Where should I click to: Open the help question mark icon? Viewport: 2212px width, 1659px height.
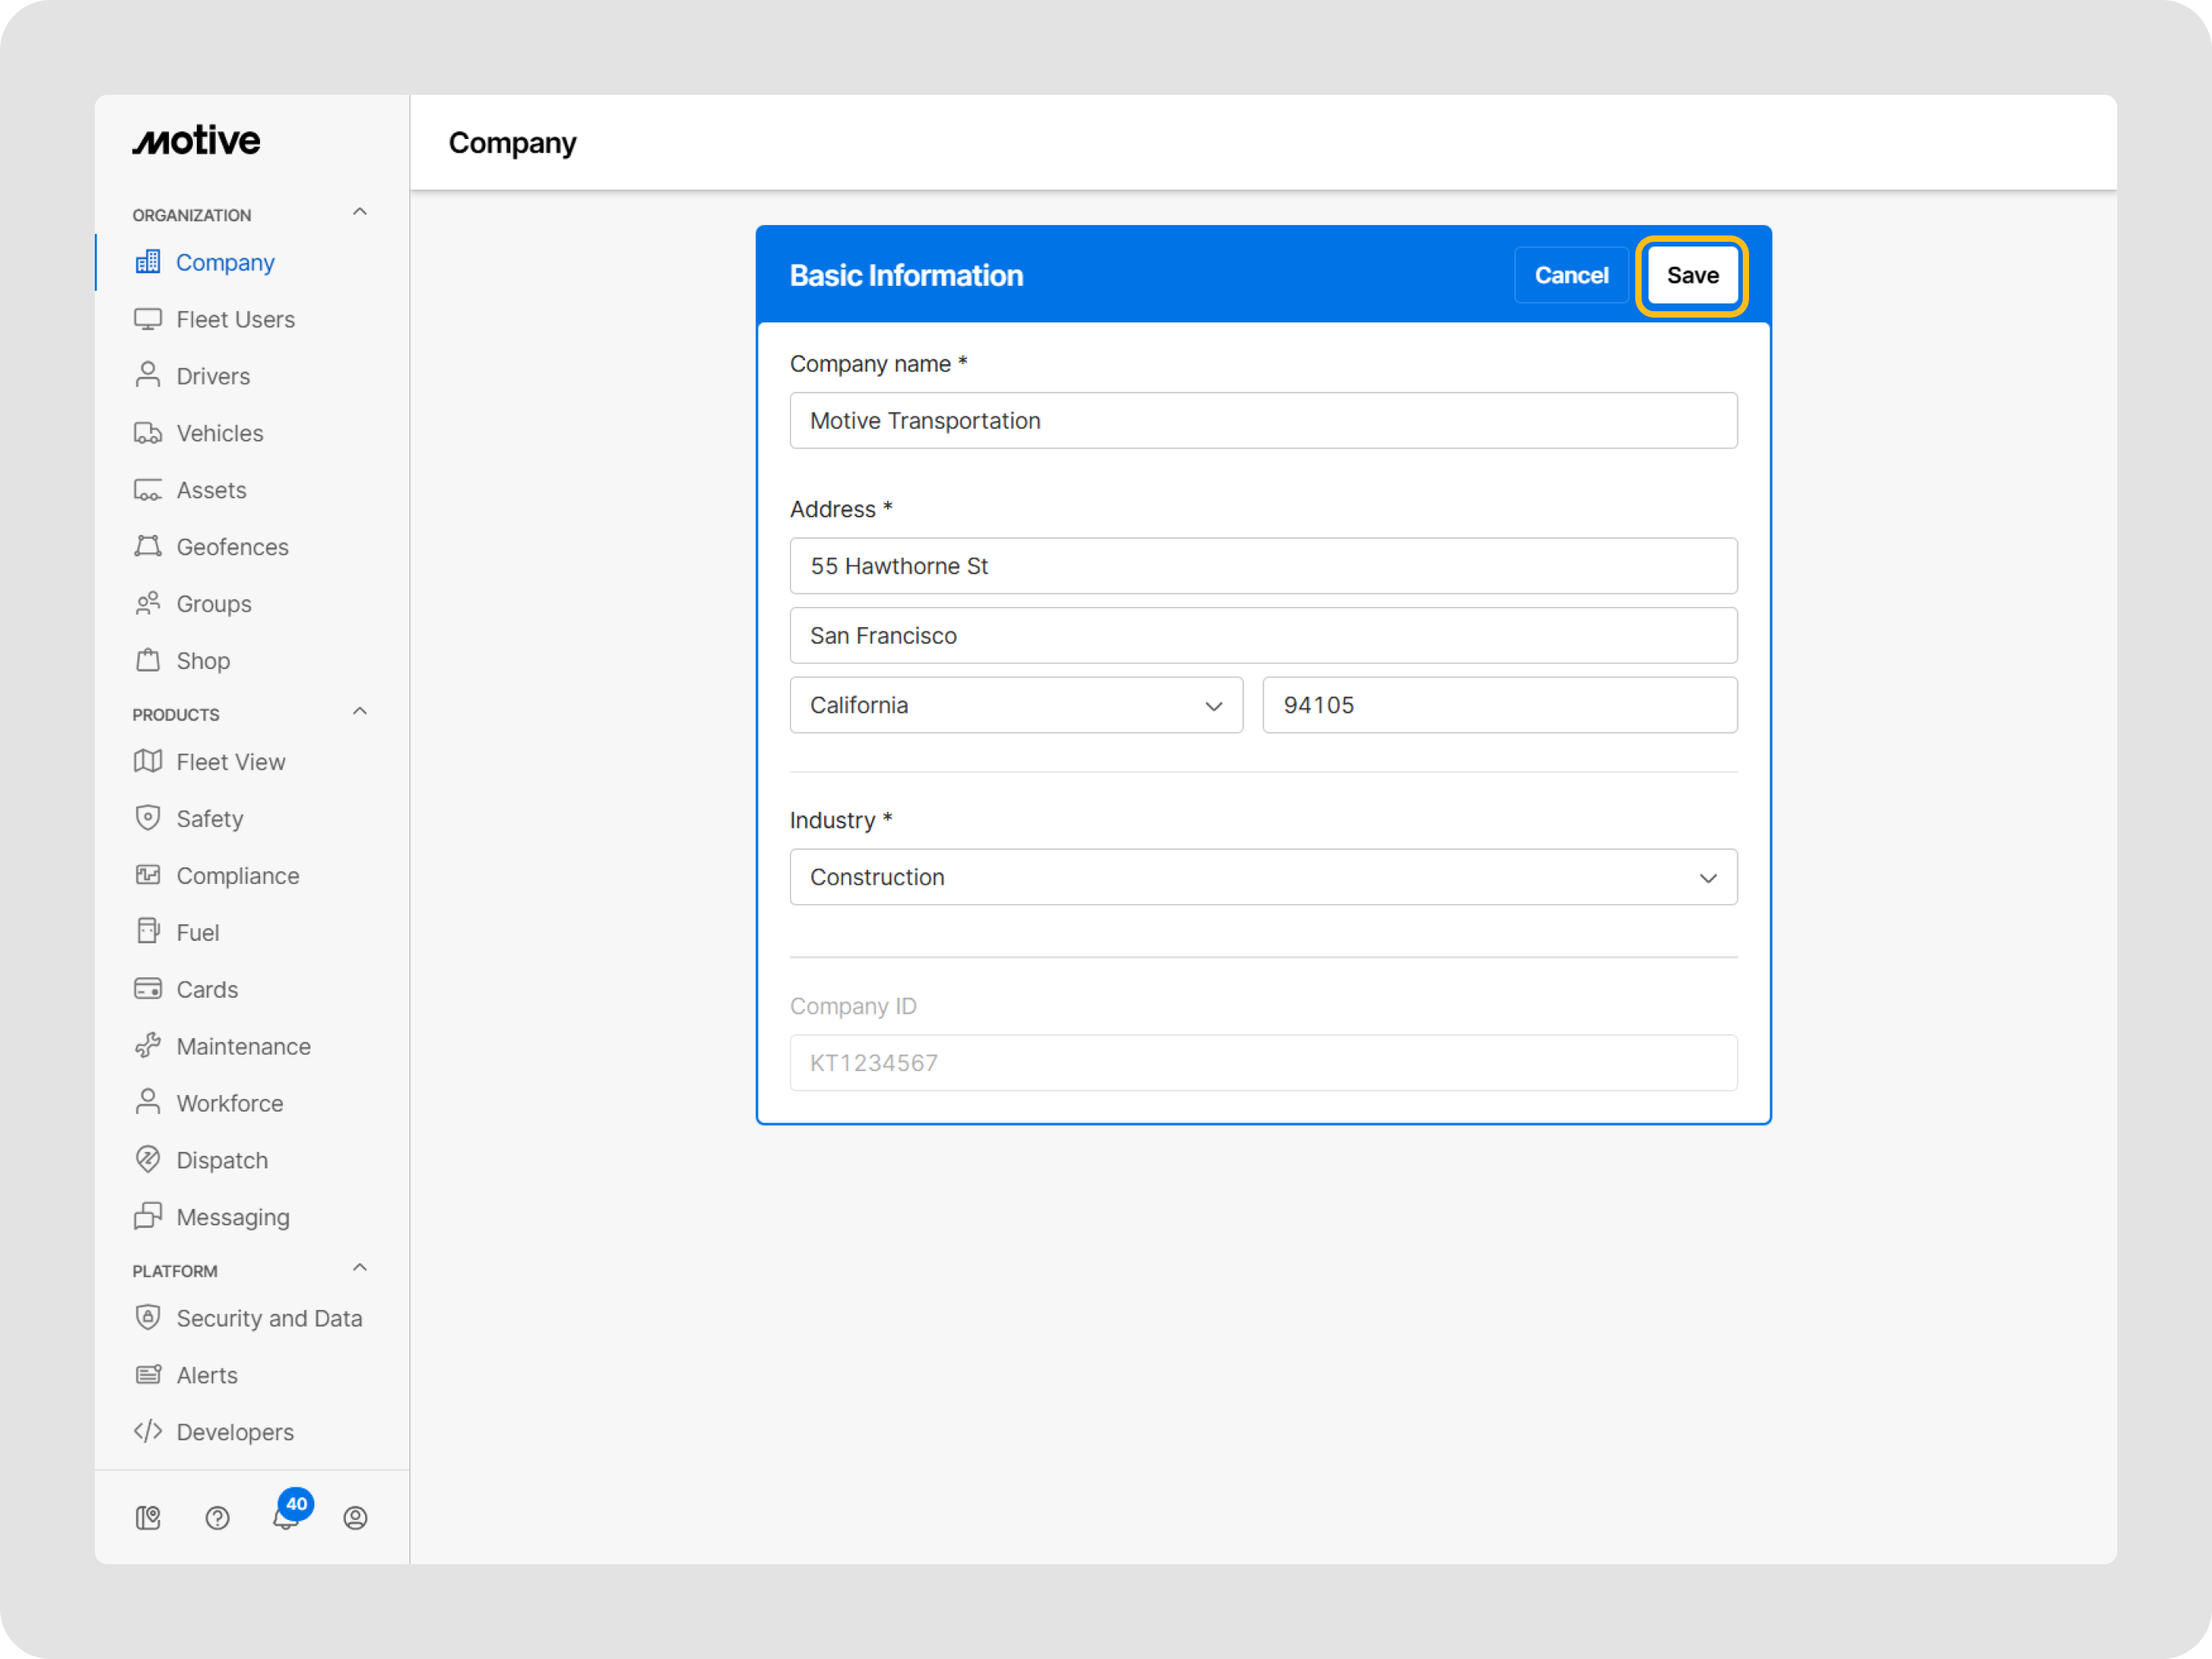tap(217, 1517)
